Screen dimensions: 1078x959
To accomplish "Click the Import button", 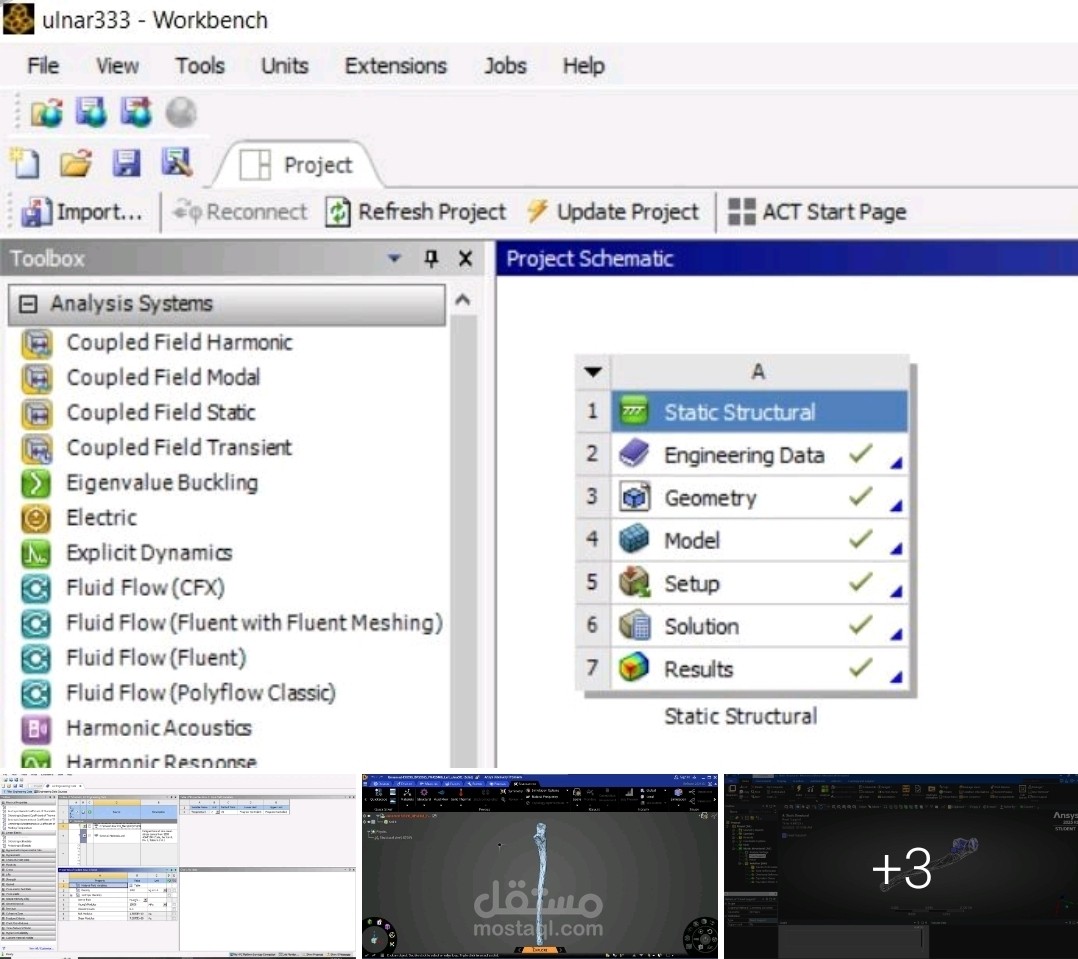I will click(x=82, y=212).
